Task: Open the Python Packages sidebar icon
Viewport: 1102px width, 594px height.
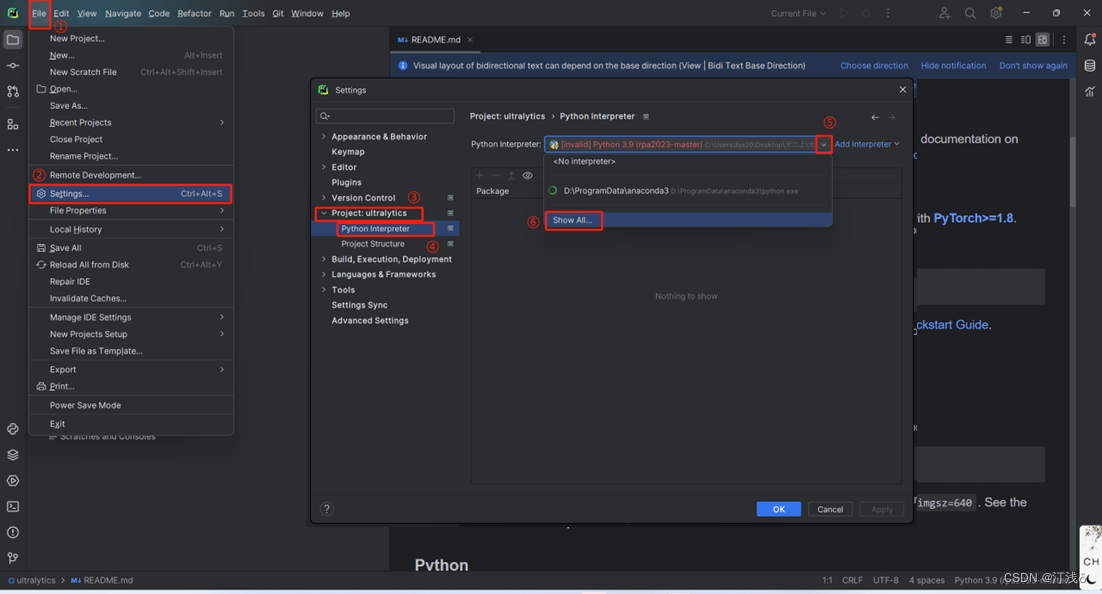Action: (13, 429)
